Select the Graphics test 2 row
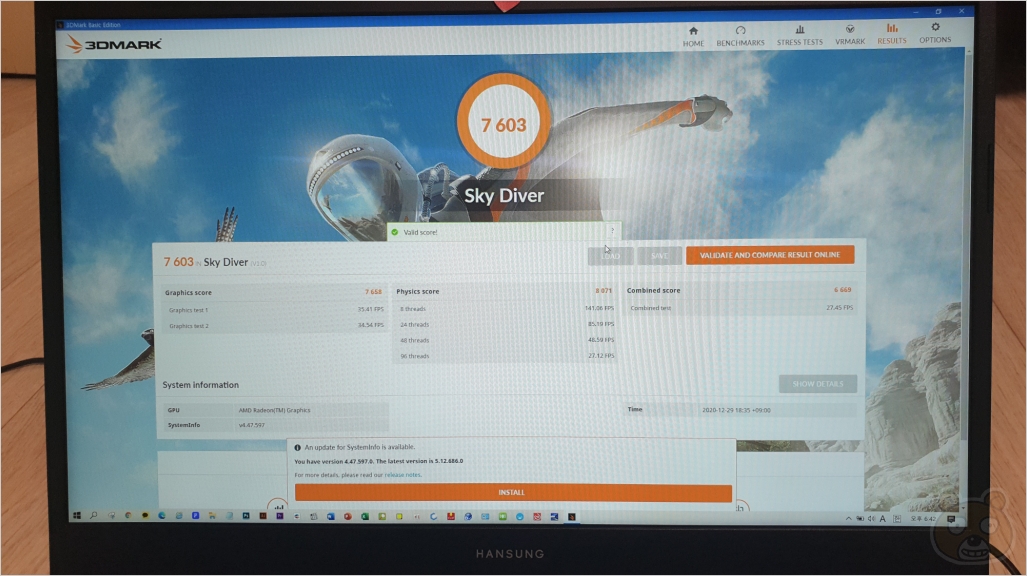1027x576 pixels. pos(274,325)
